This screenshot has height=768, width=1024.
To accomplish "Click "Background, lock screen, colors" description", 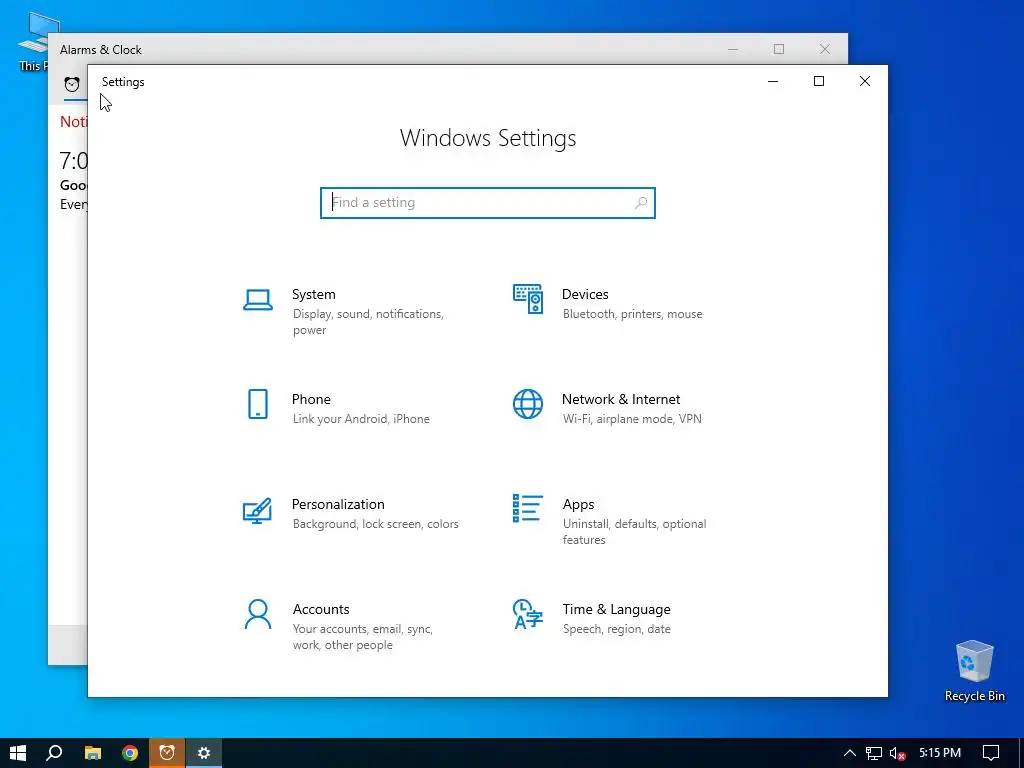I will coord(376,524).
